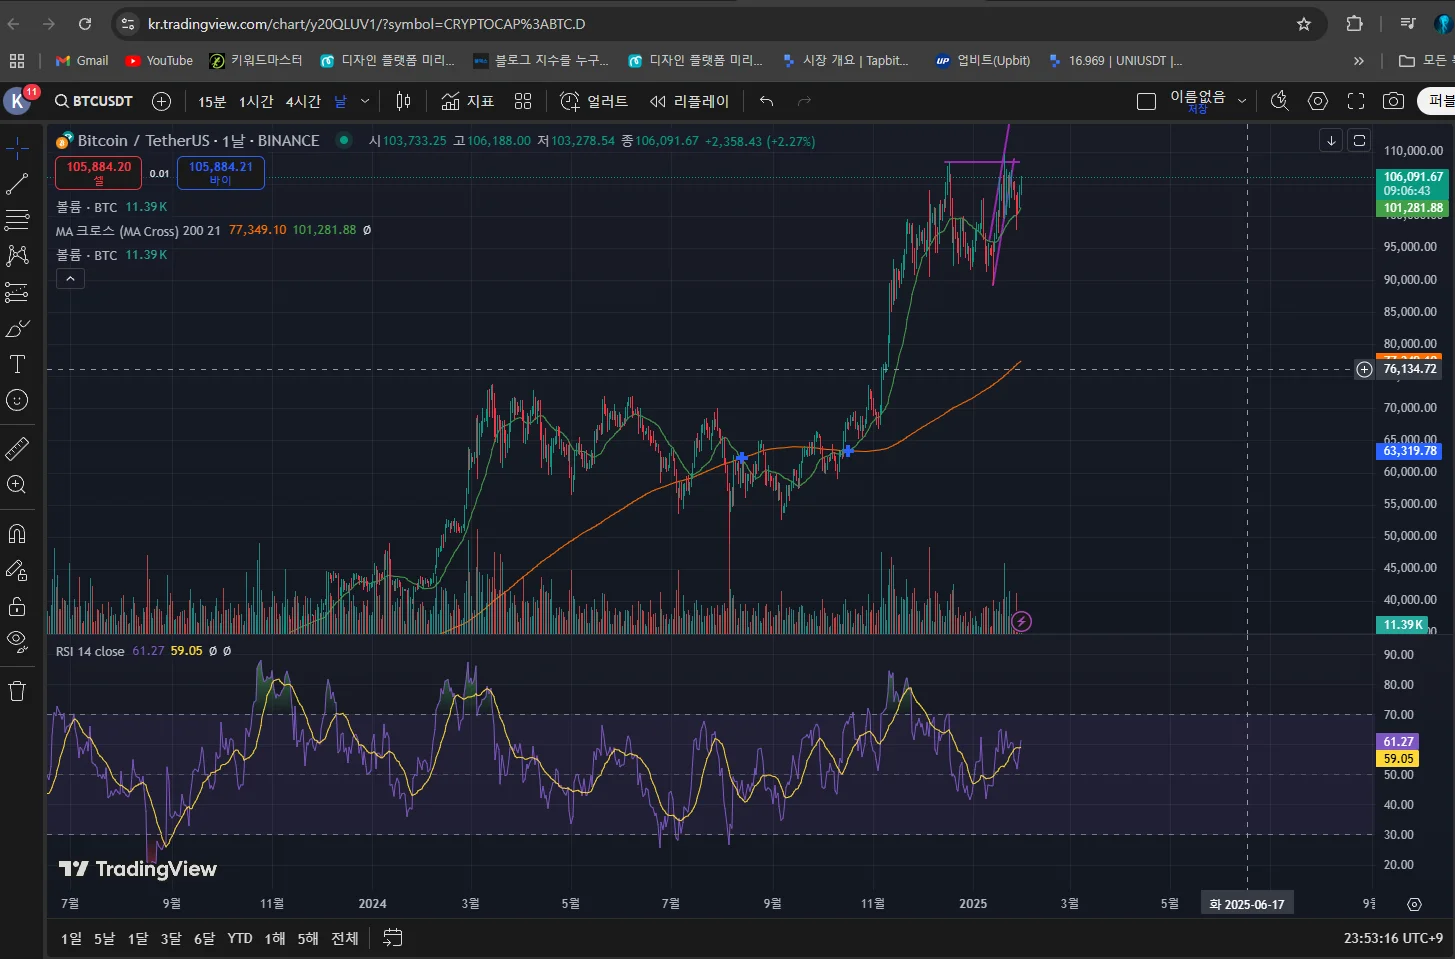
Task: Click the blue buy price button
Action: point(221,173)
